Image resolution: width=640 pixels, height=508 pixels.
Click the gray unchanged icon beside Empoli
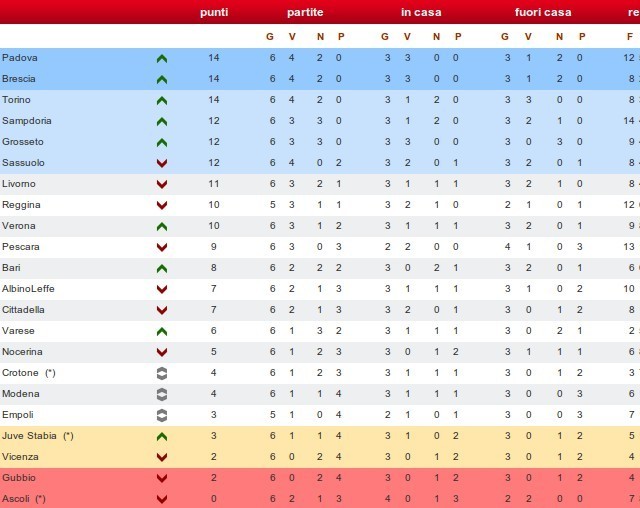pos(162,415)
